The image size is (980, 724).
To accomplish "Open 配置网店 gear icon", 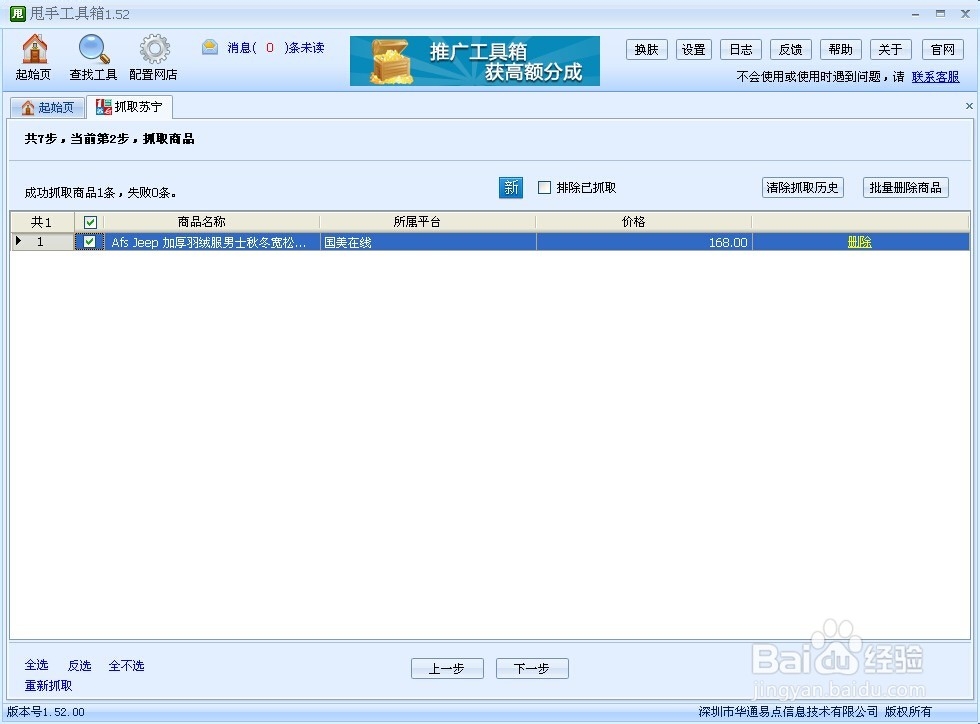I will (154, 48).
